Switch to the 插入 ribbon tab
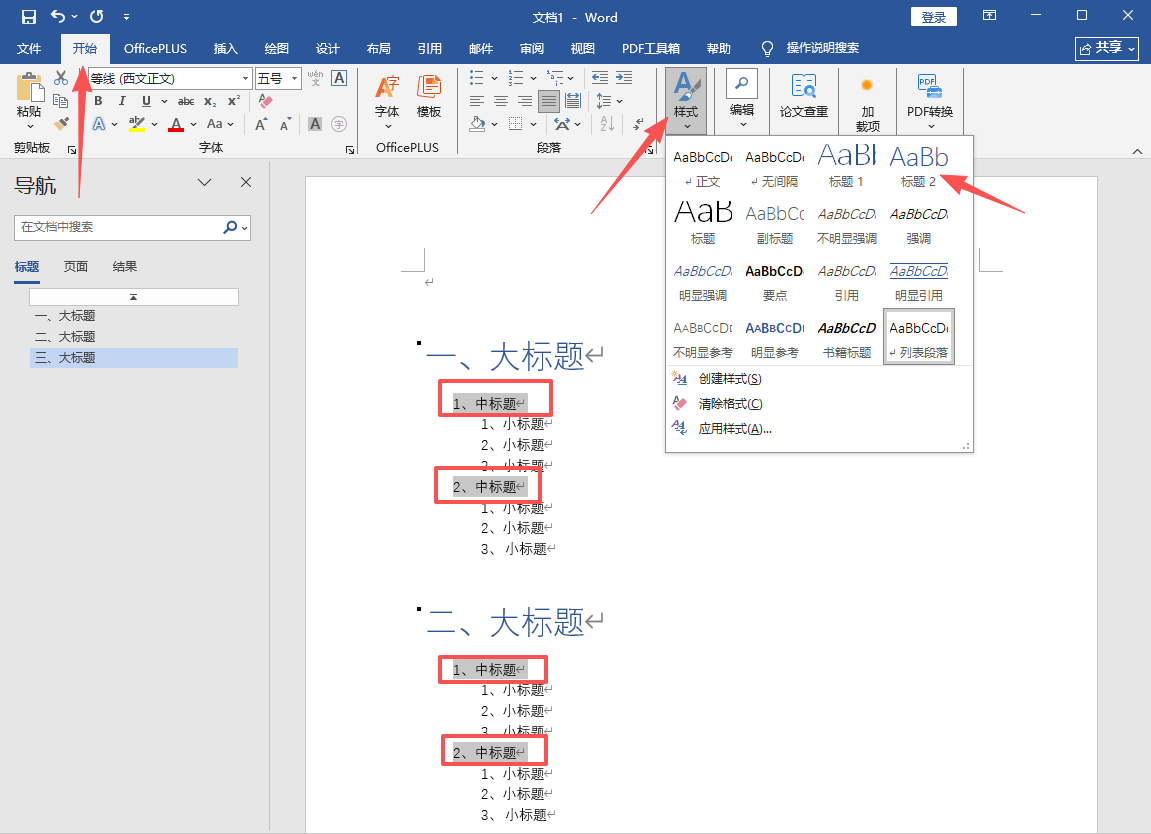 coord(226,48)
